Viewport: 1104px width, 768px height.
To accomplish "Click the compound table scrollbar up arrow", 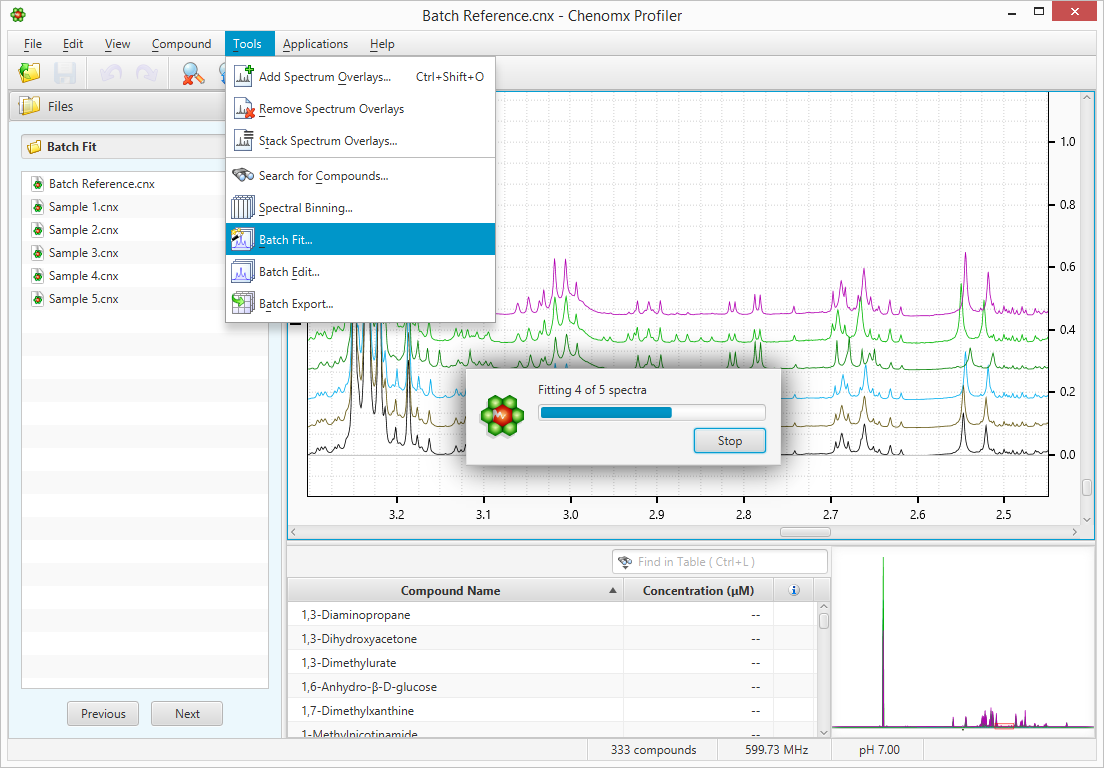I will [824, 606].
